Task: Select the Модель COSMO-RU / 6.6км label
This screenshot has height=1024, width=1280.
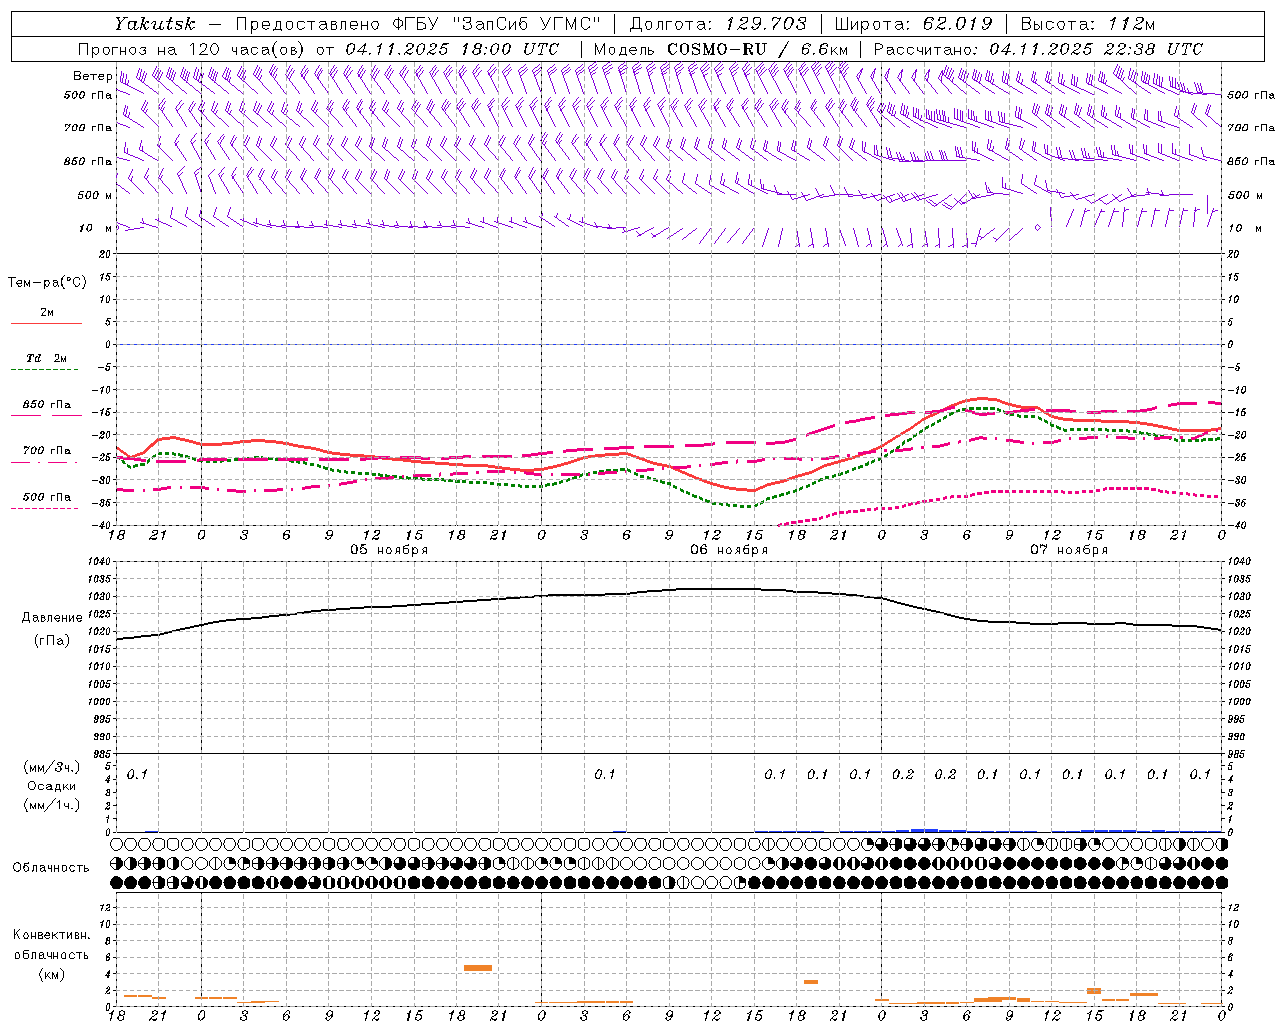Action: coord(721,49)
